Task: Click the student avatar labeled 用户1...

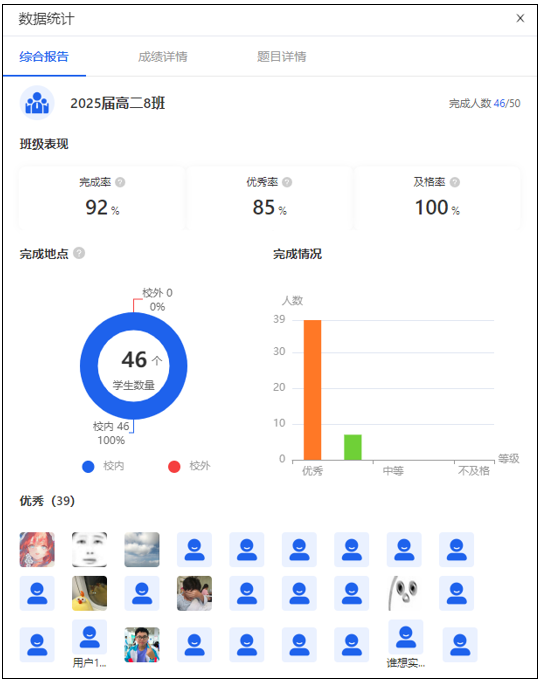Action: tap(89, 637)
